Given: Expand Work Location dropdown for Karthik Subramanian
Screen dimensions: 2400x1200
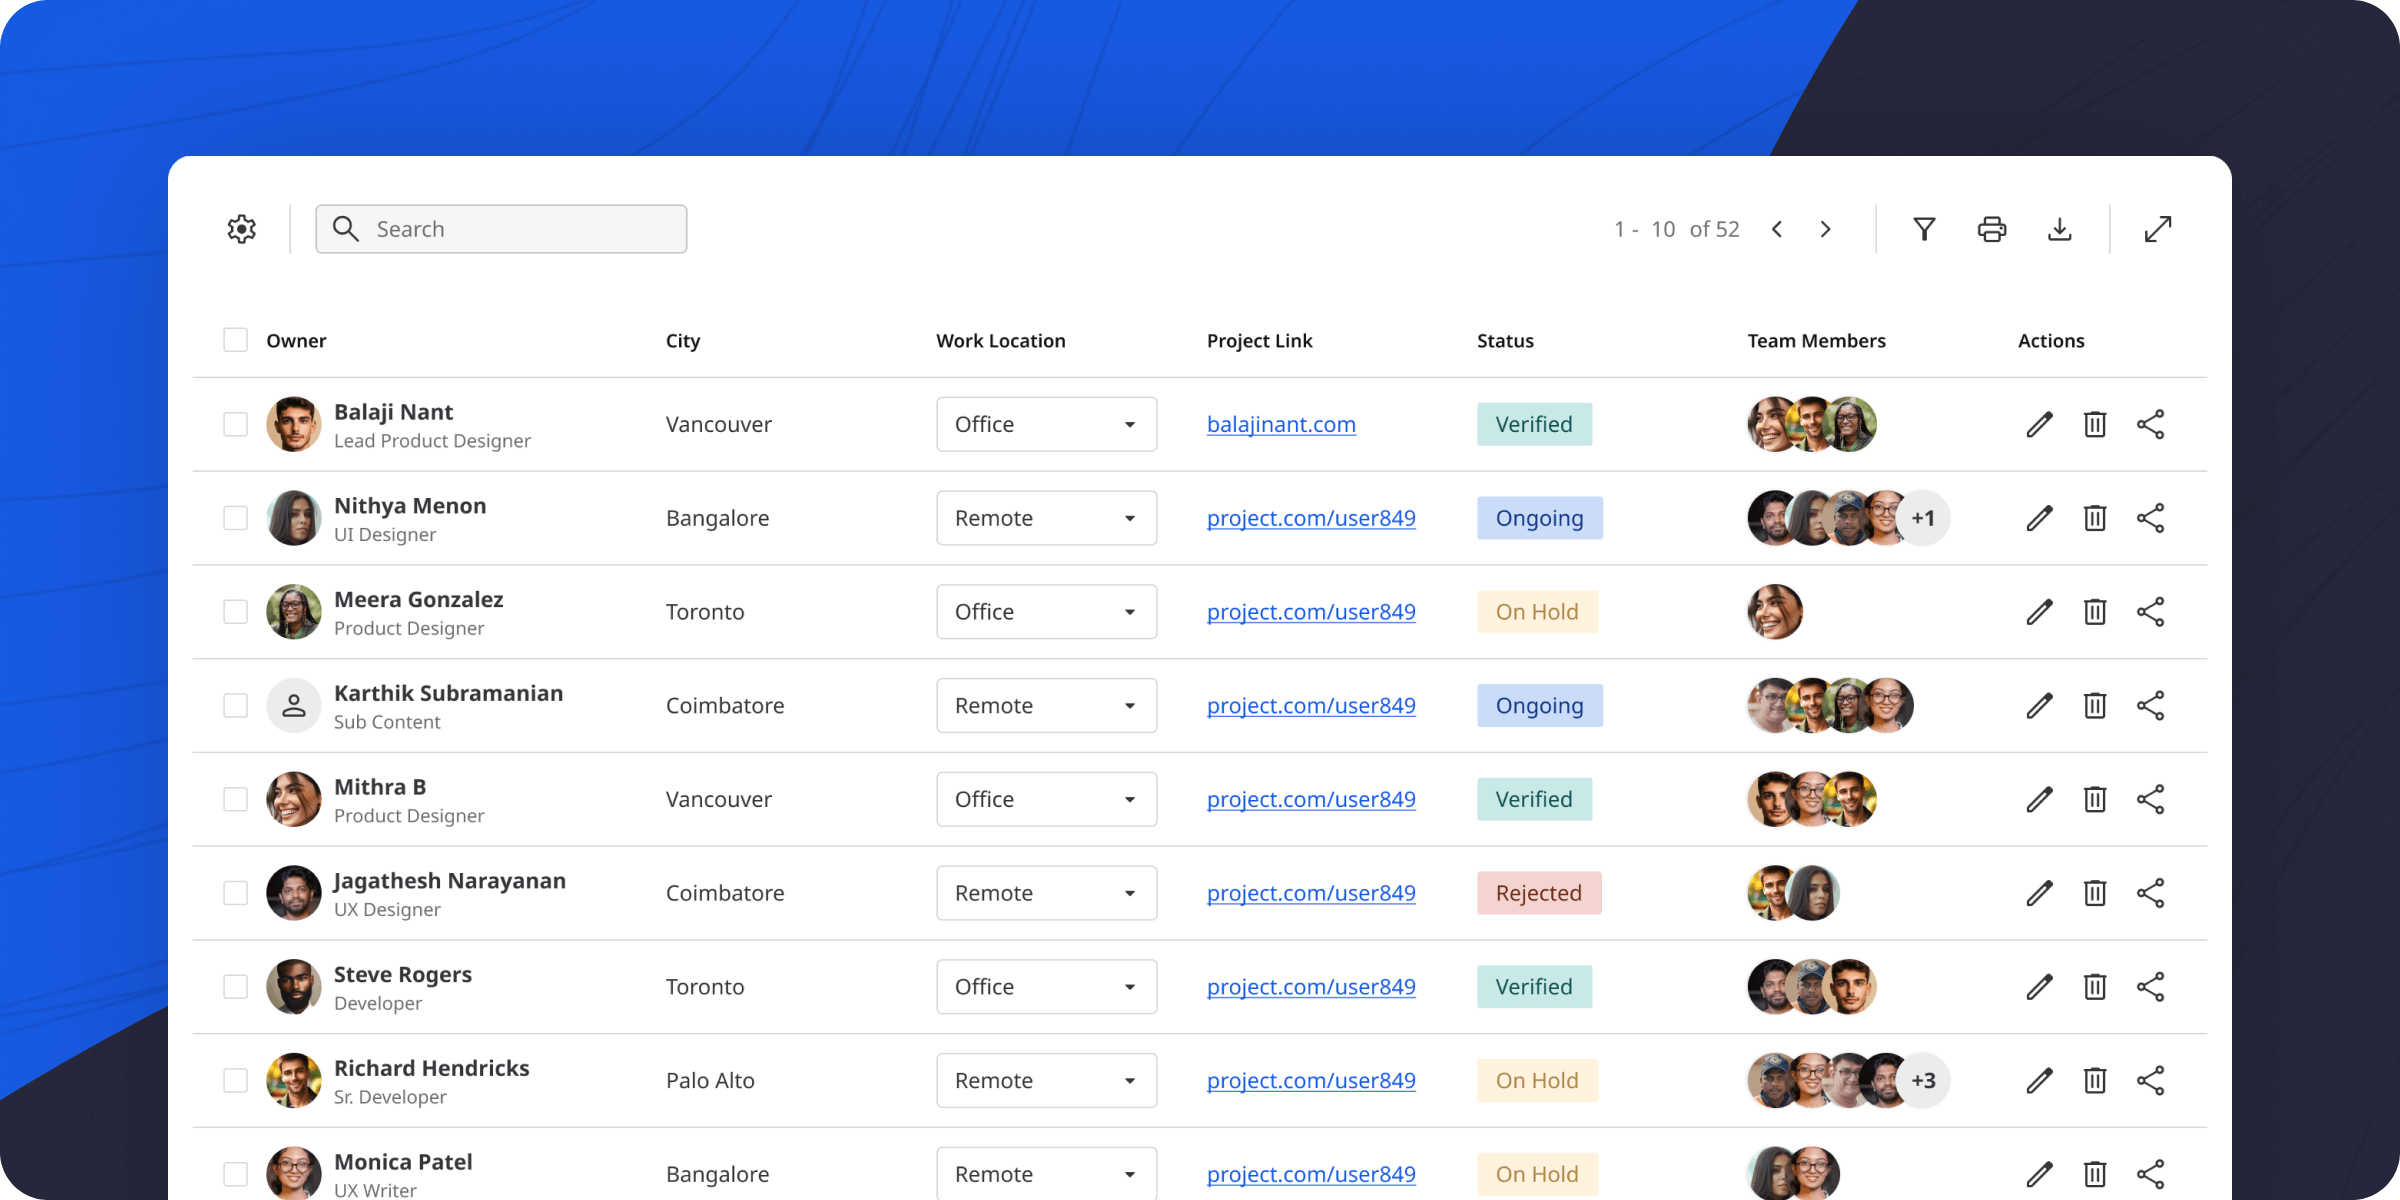Looking at the screenshot, I should pos(1128,704).
